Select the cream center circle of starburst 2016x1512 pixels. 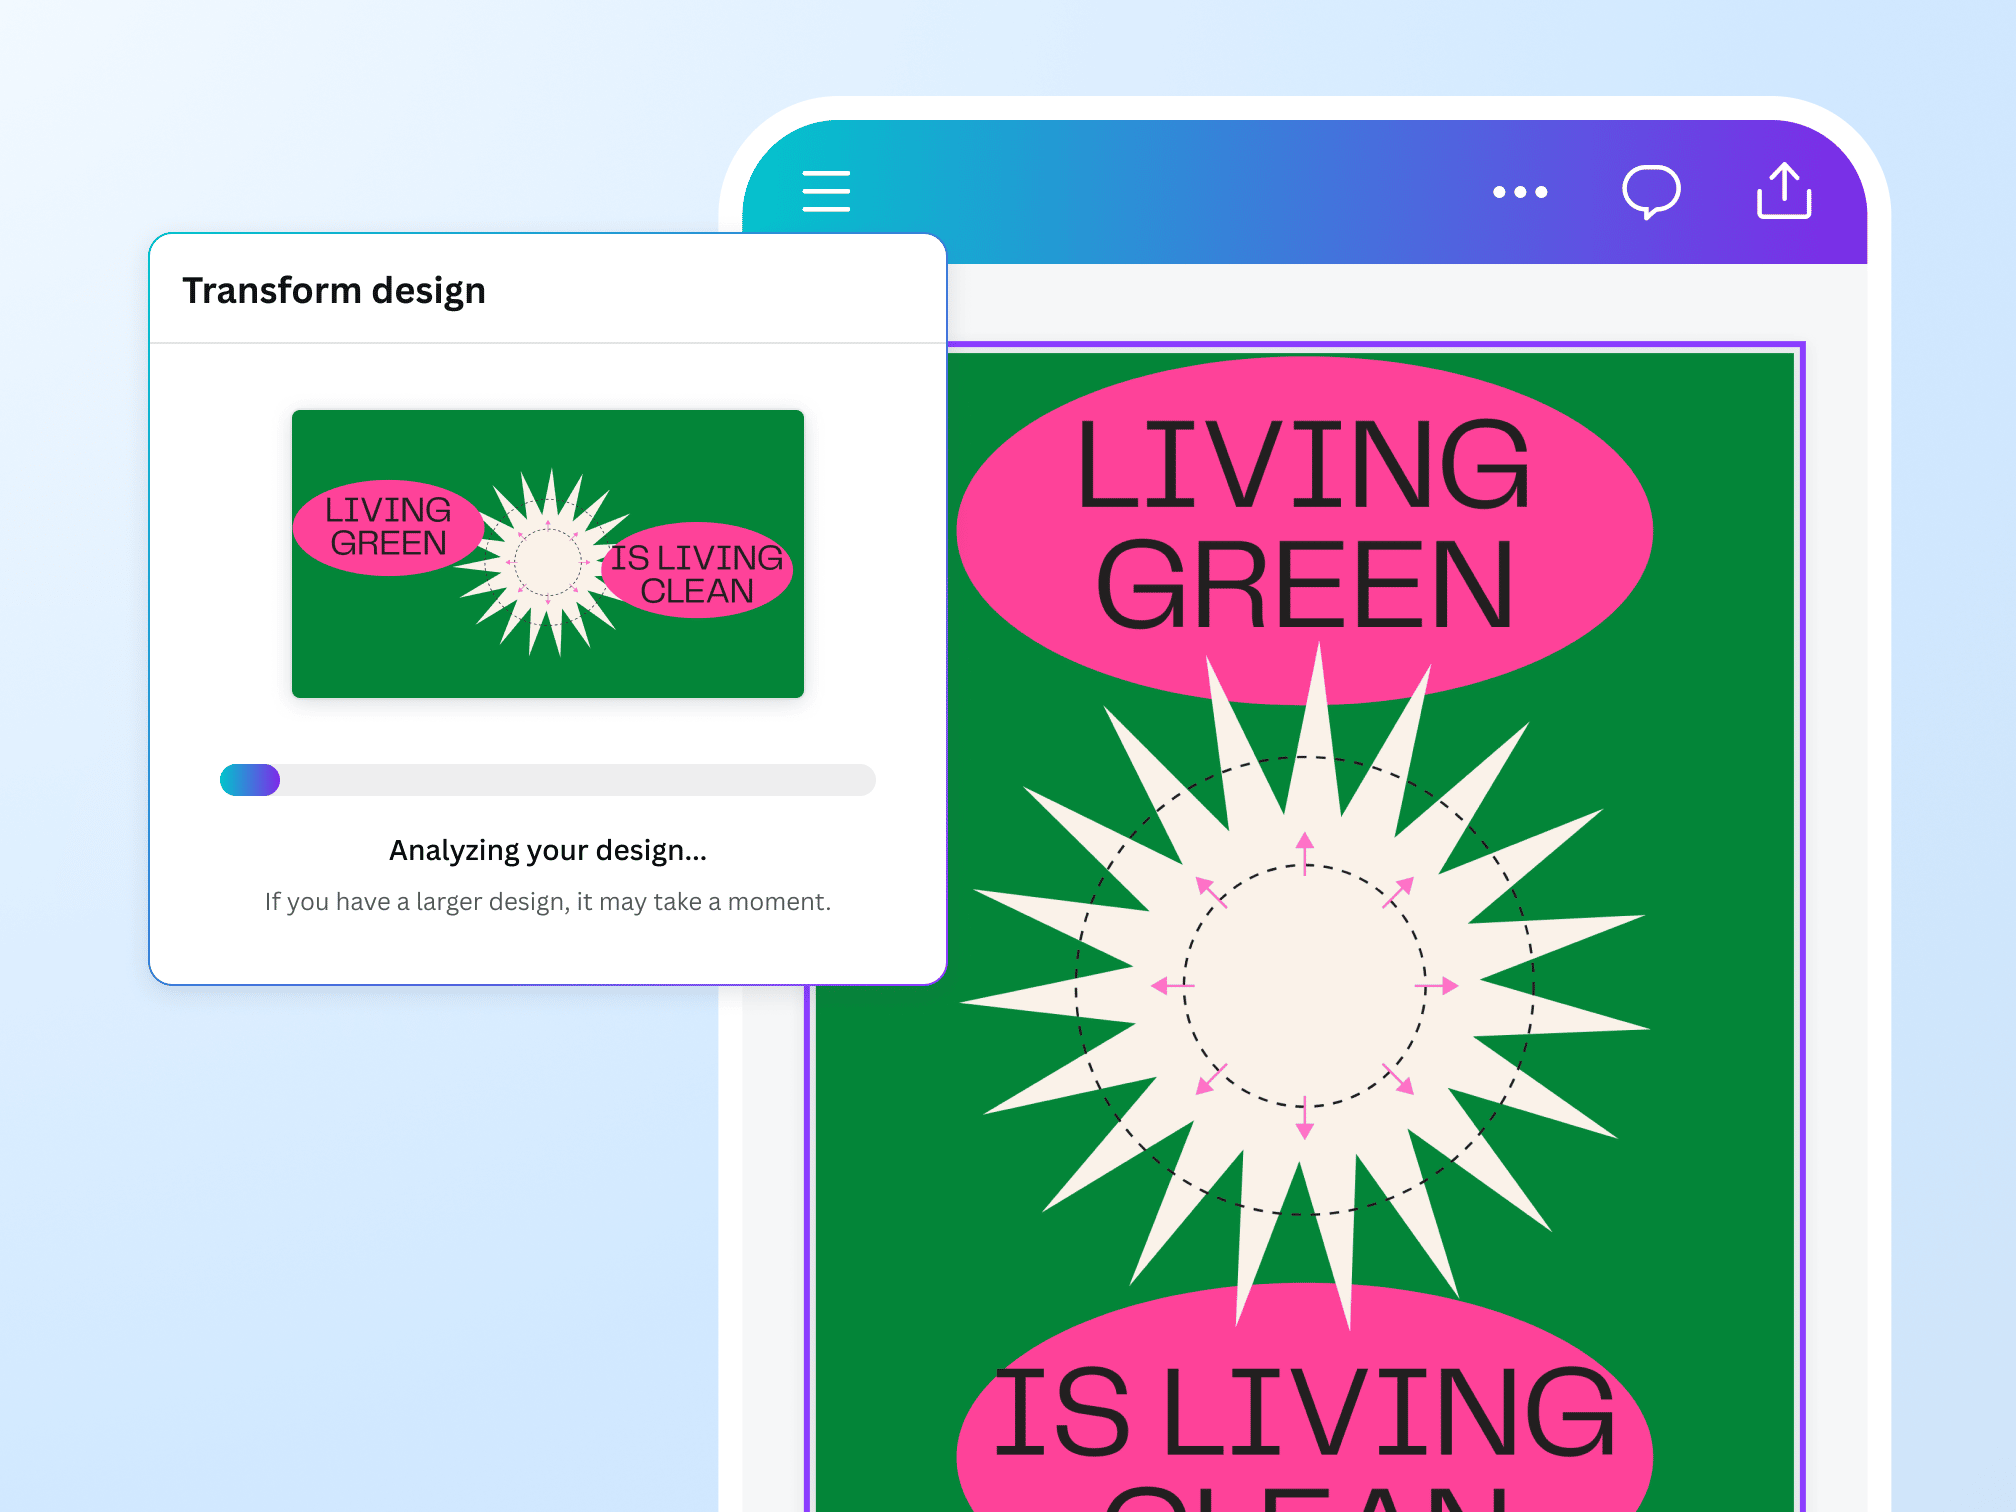point(1304,986)
